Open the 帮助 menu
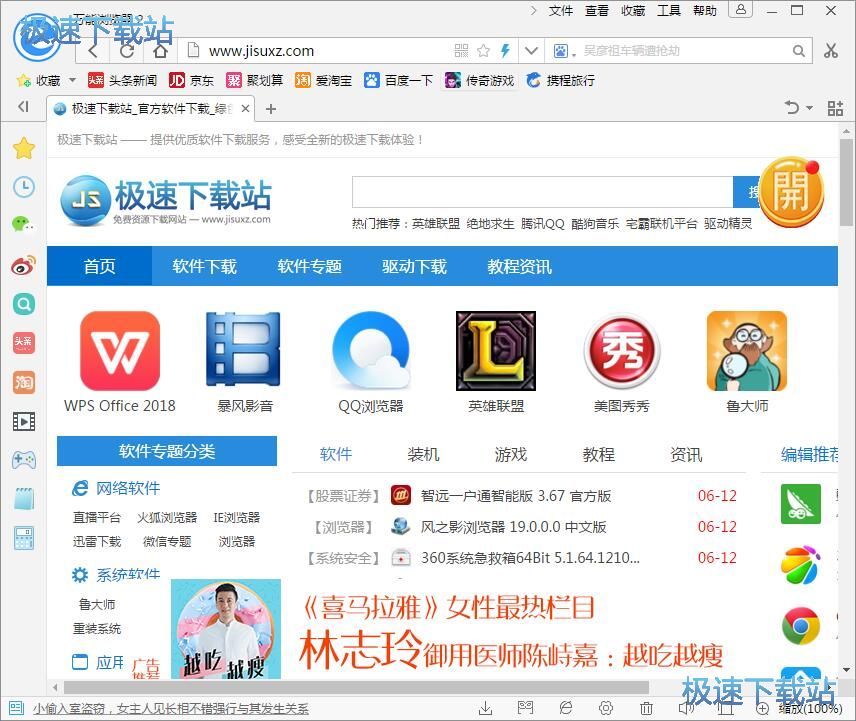The image size is (856, 721). pos(705,10)
